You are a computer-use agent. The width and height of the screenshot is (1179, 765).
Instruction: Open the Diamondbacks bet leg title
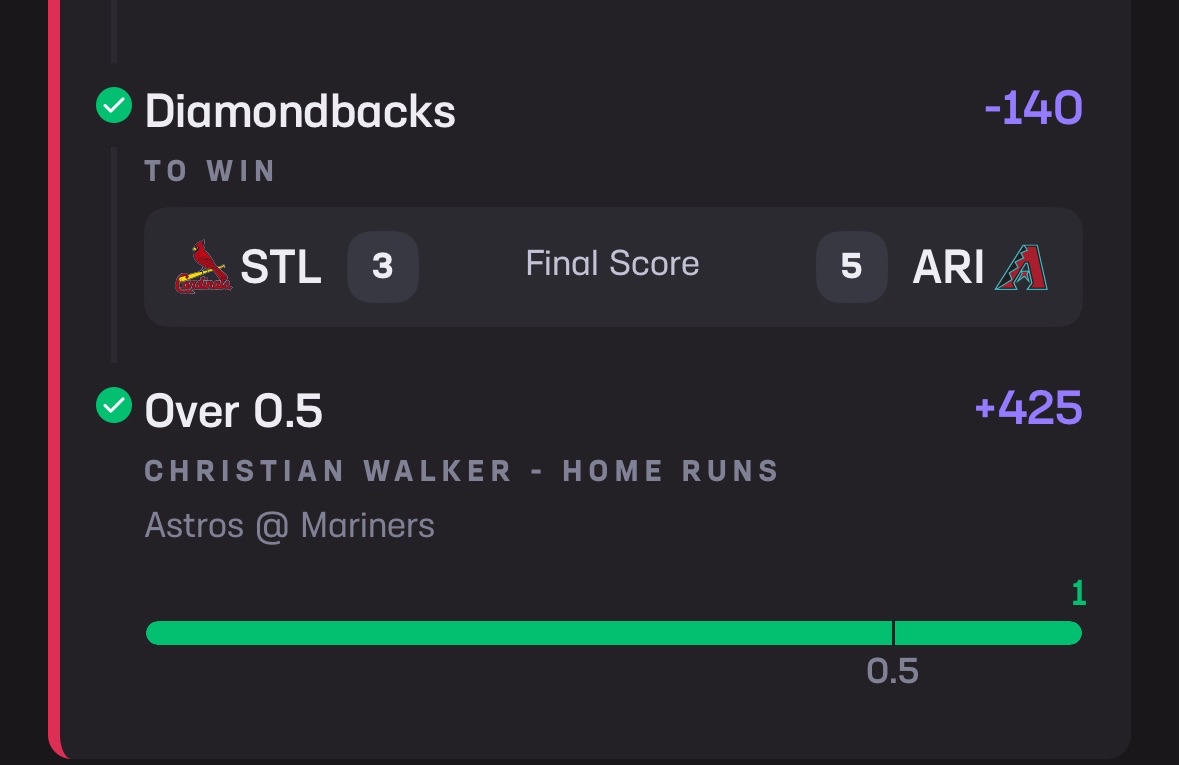pos(300,111)
